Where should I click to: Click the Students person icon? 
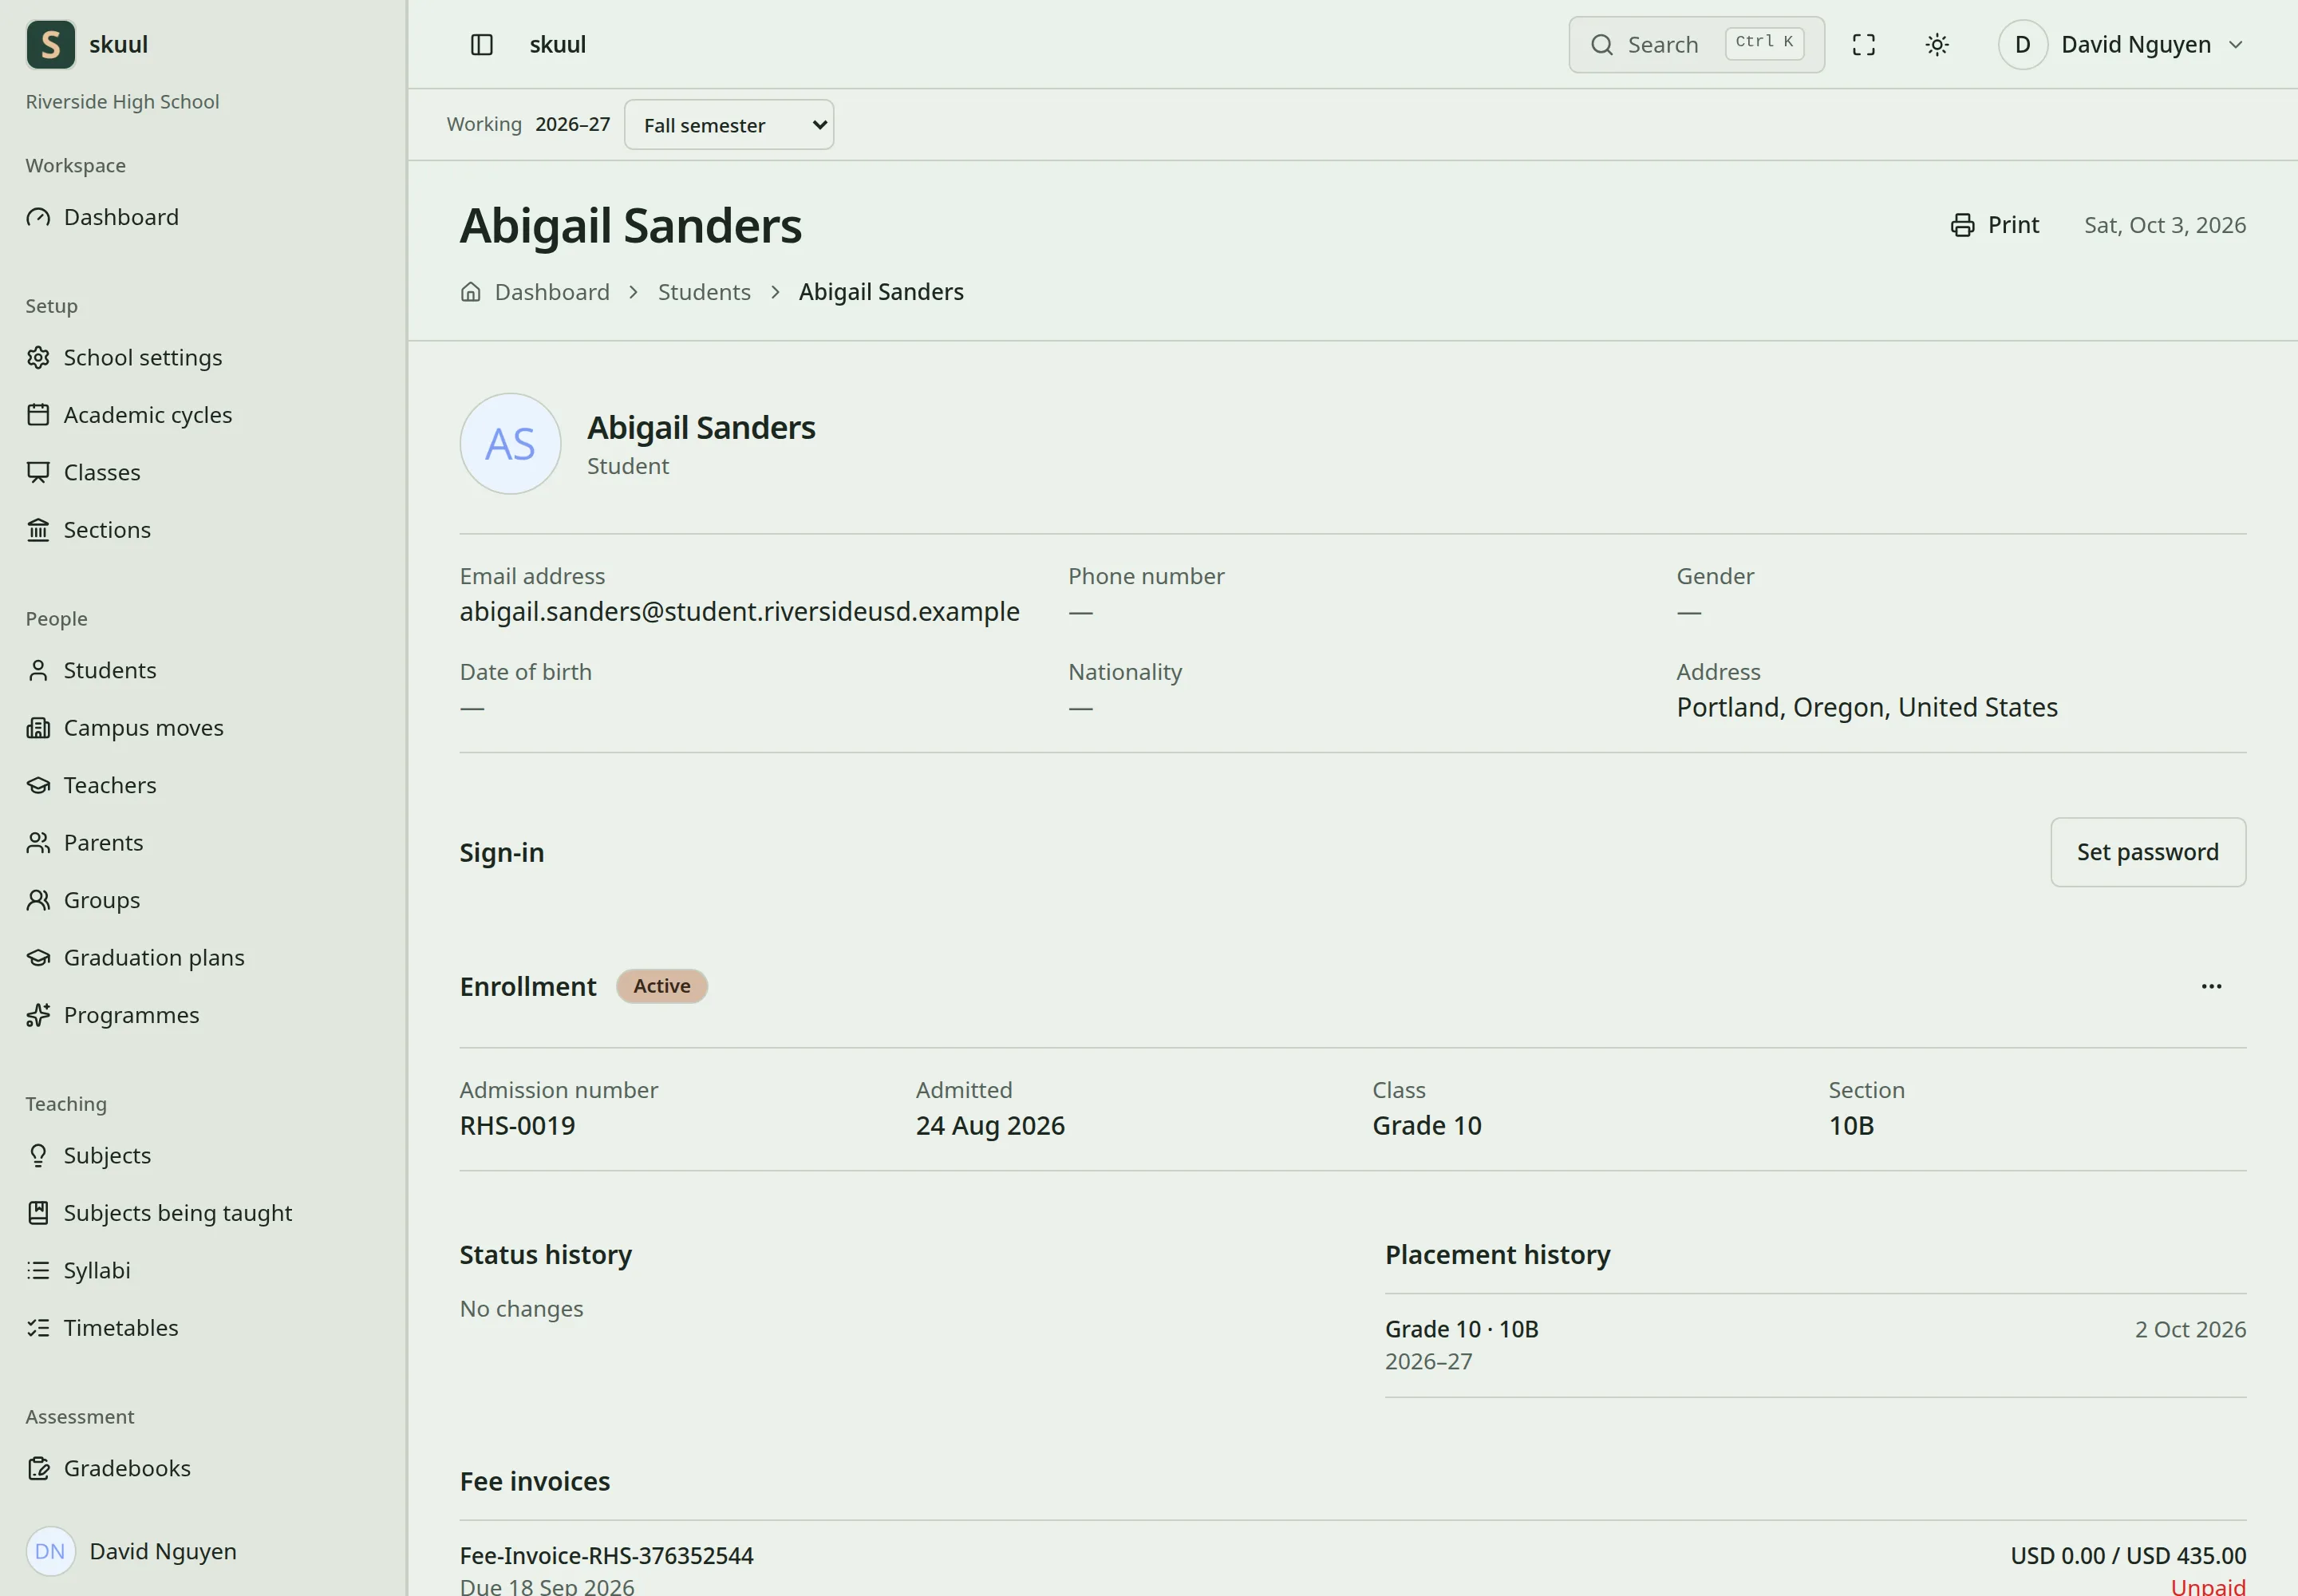38,670
